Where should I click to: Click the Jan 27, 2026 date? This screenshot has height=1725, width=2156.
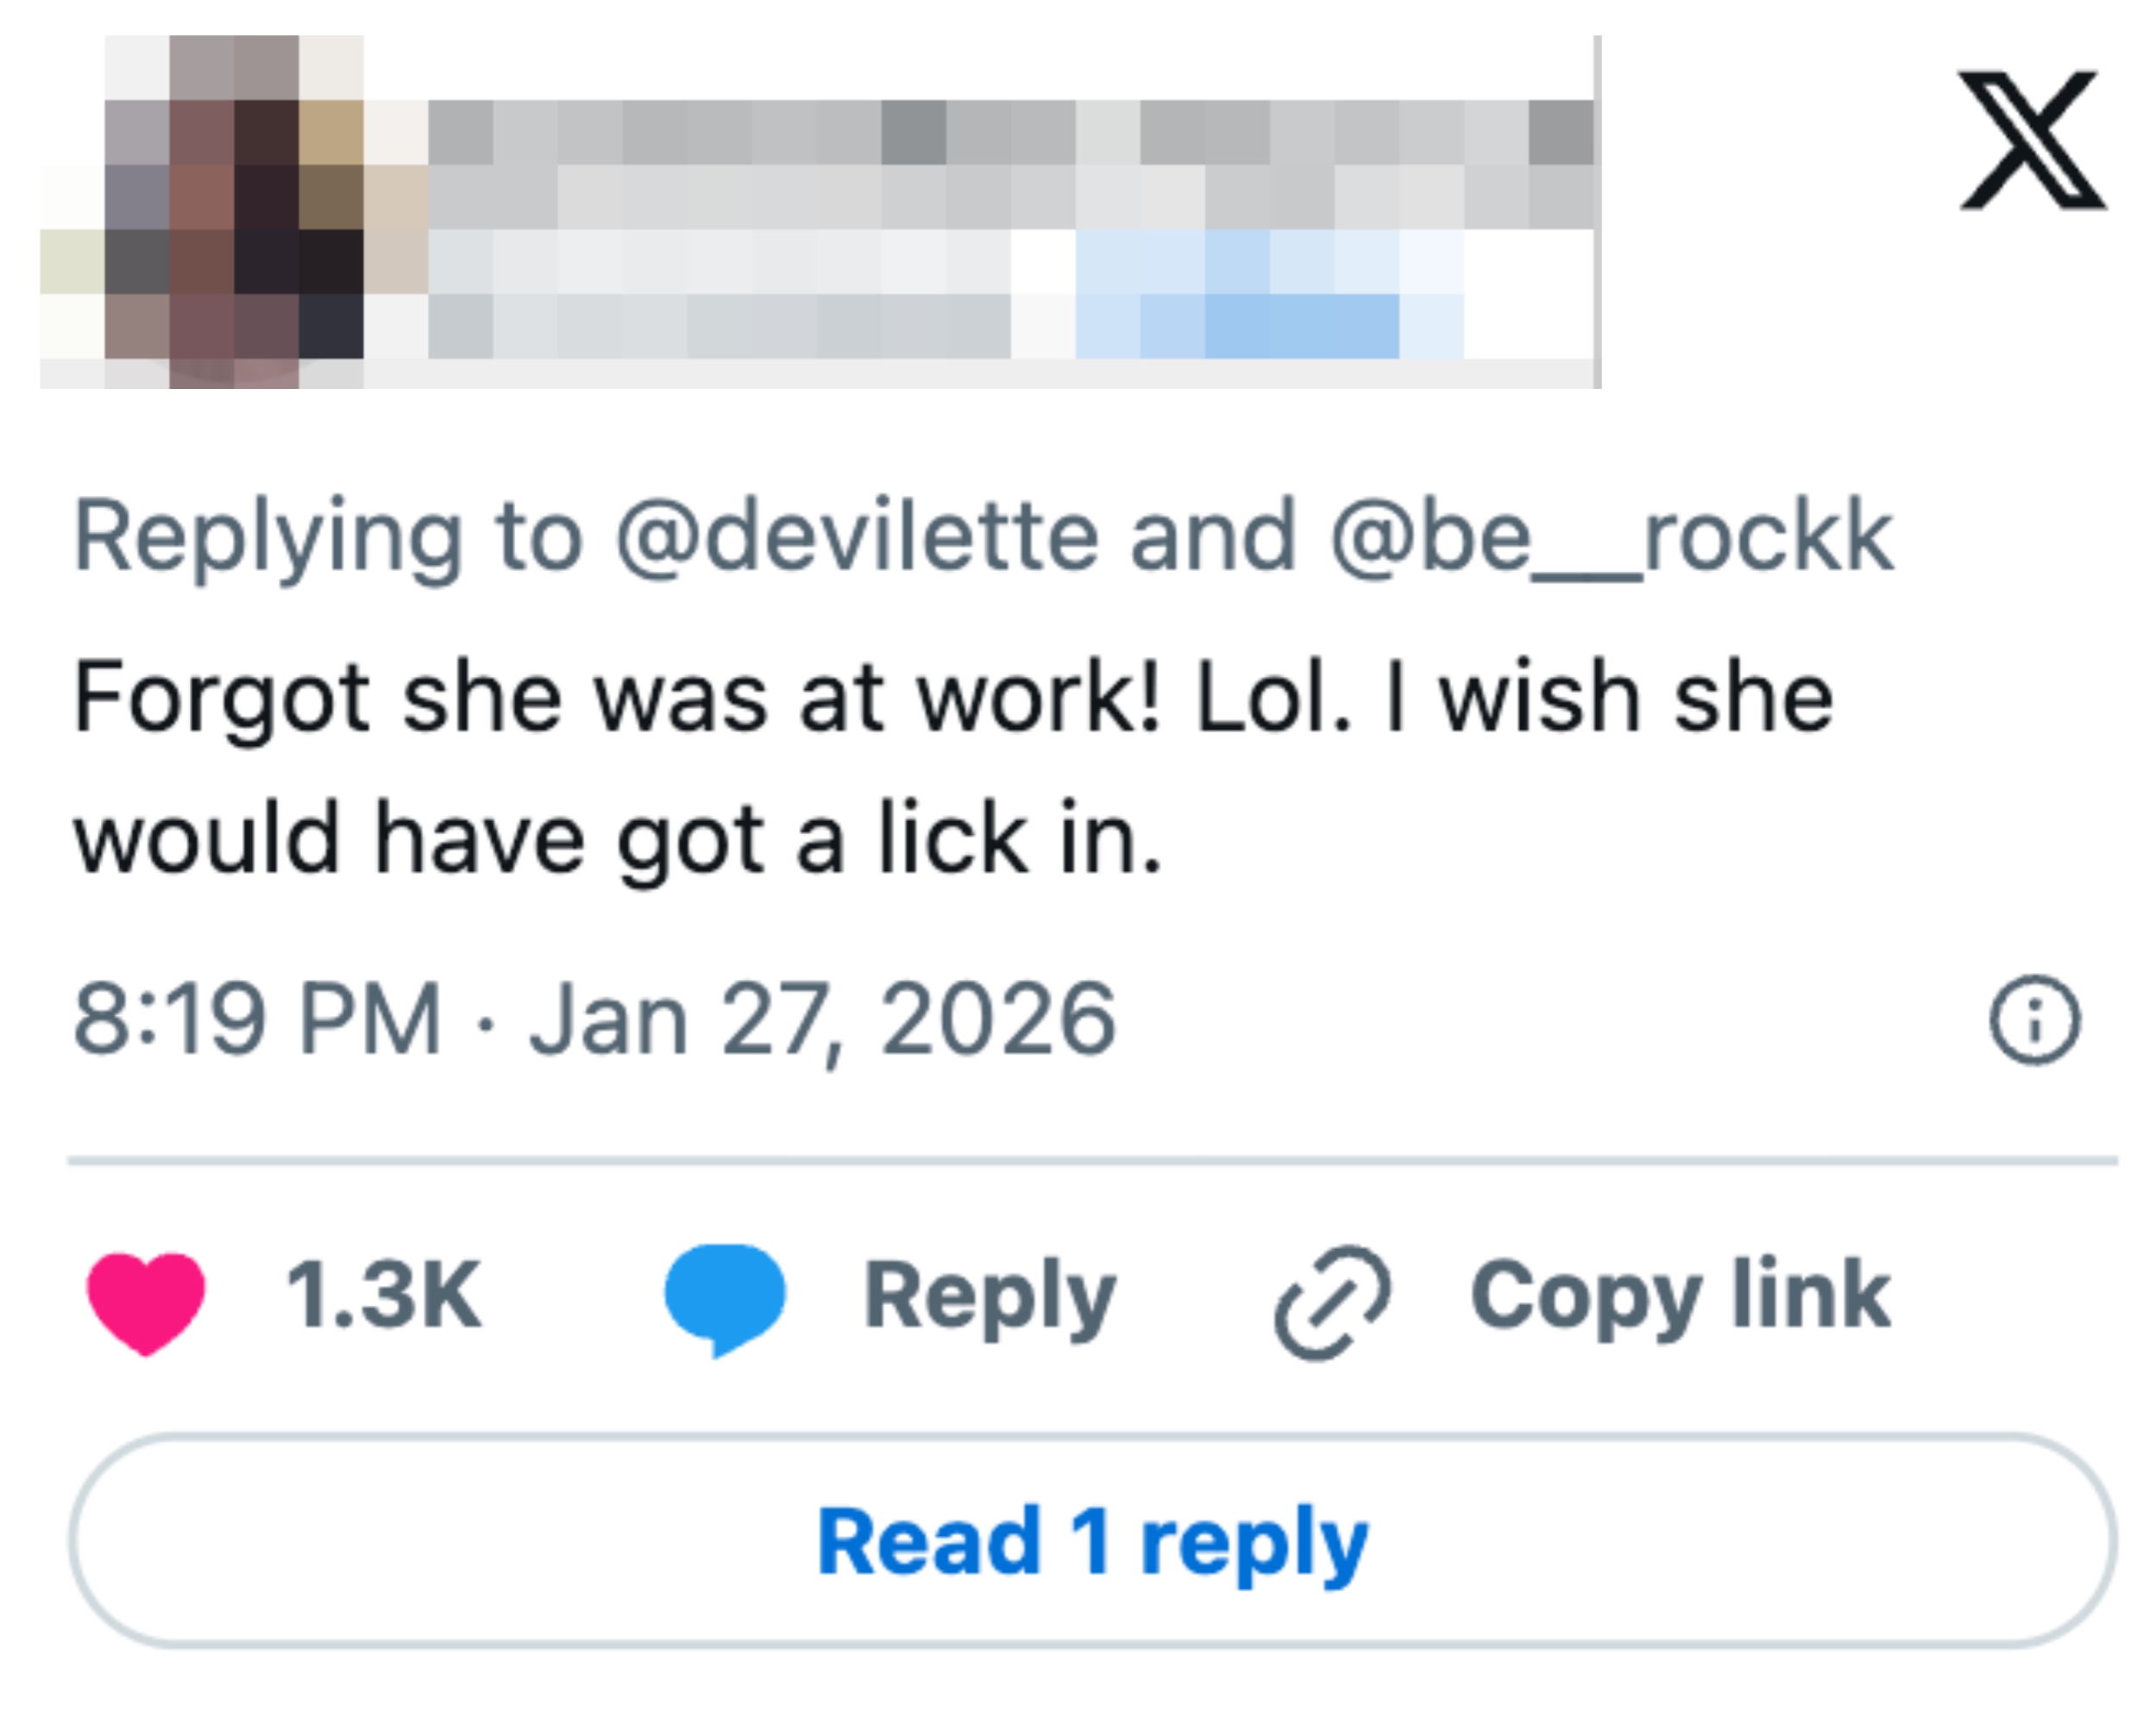coord(822,1020)
